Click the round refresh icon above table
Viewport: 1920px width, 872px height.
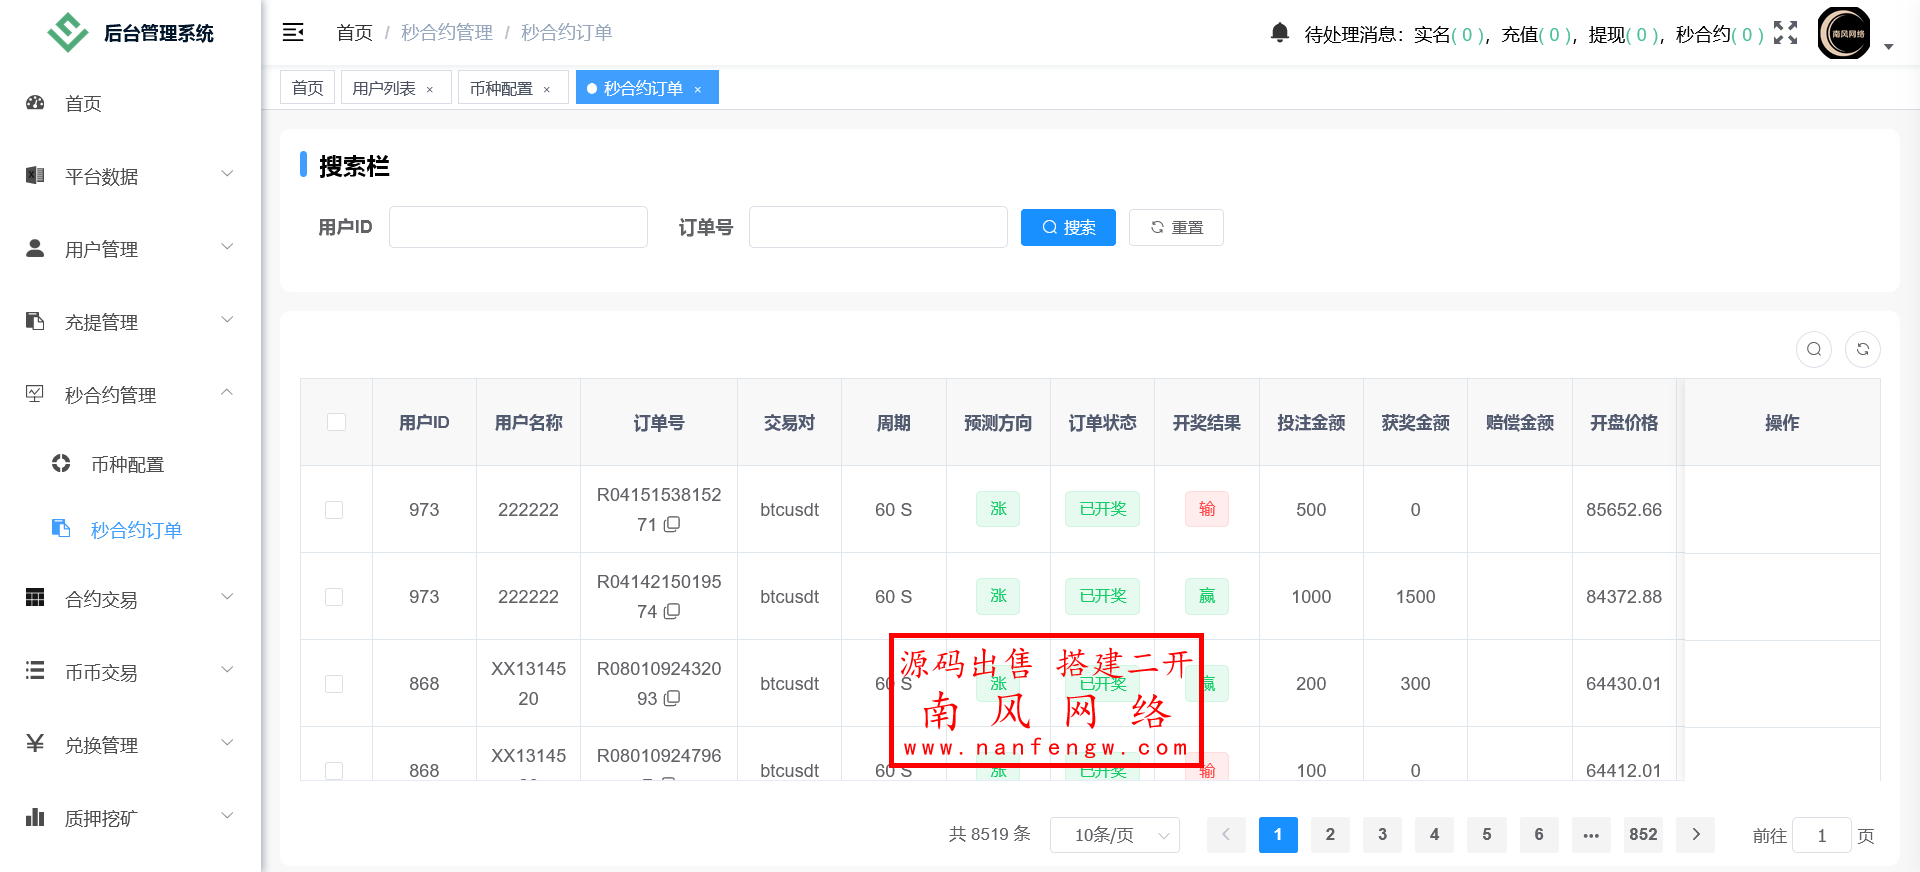[1862, 349]
